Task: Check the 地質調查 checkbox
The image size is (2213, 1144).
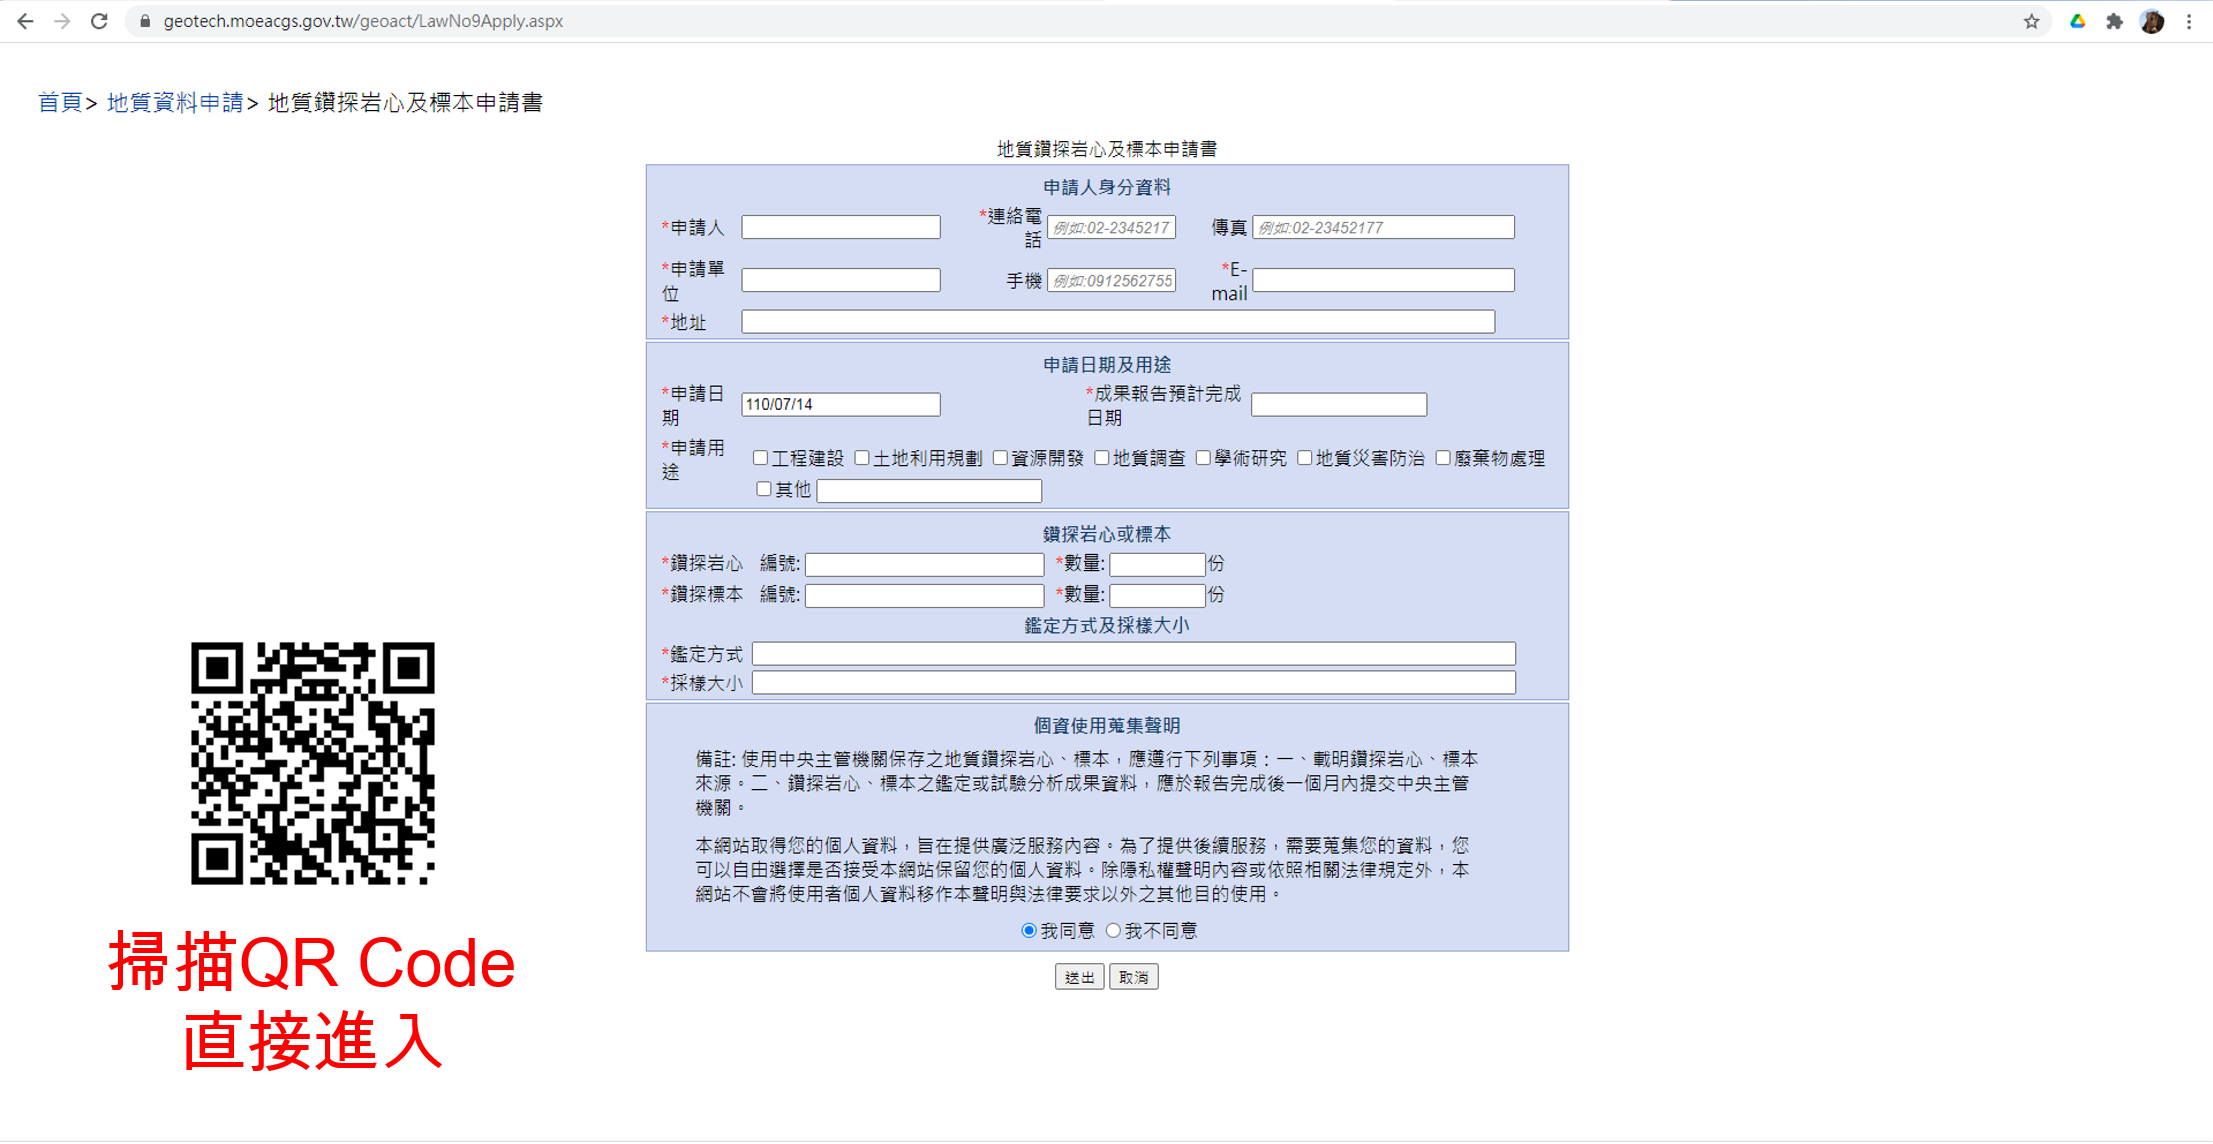Action: [x=1102, y=458]
